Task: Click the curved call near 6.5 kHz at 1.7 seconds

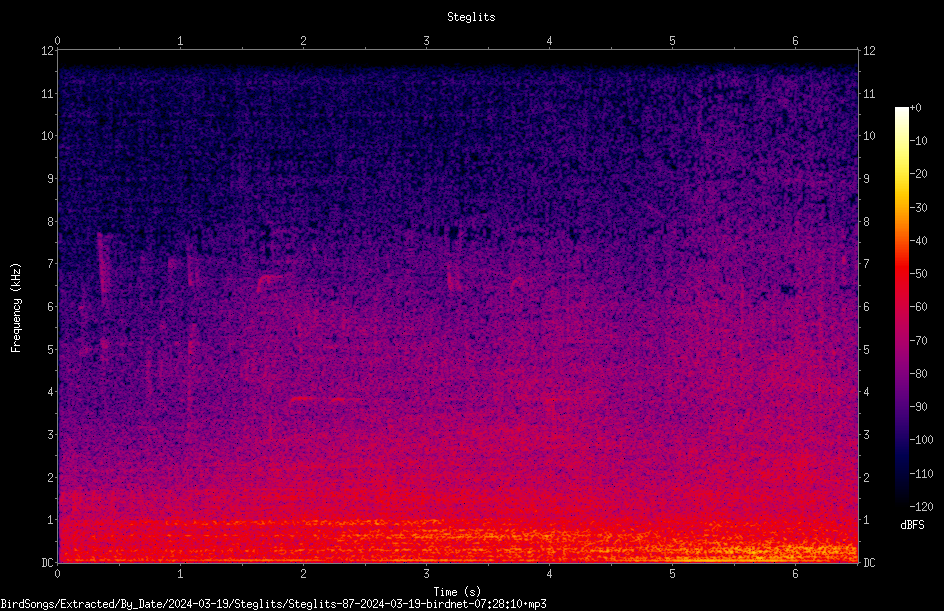Action: pos(271,282)
